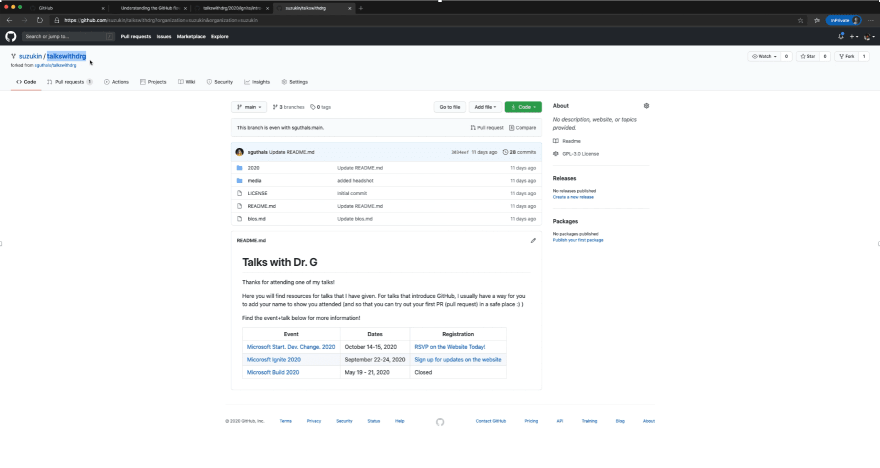This screenshot has width=880, height=468.
Task: Click the footer GitHub mark icon
Action: [440, 422]
